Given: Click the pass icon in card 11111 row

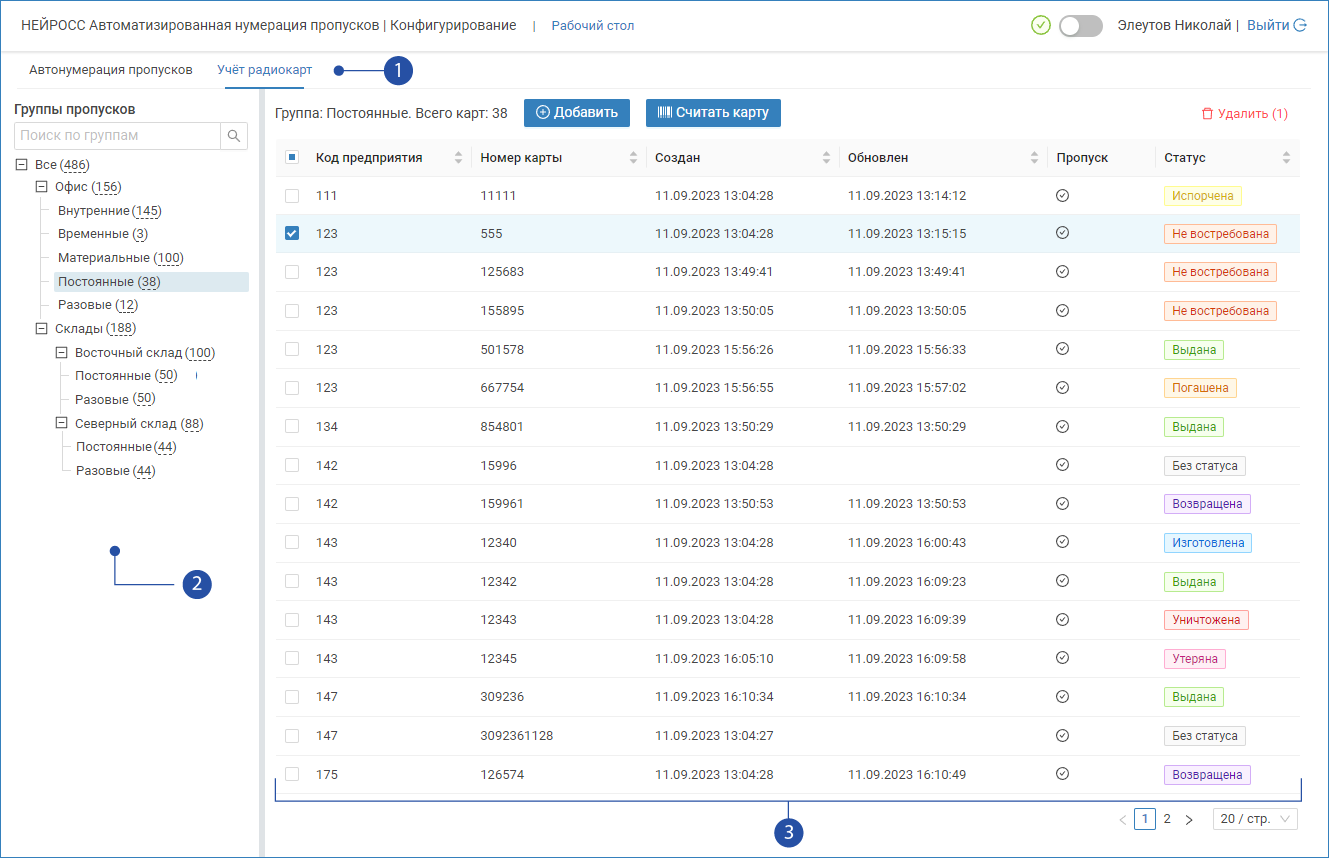Looking at the screenshot, I should 1062,196.
